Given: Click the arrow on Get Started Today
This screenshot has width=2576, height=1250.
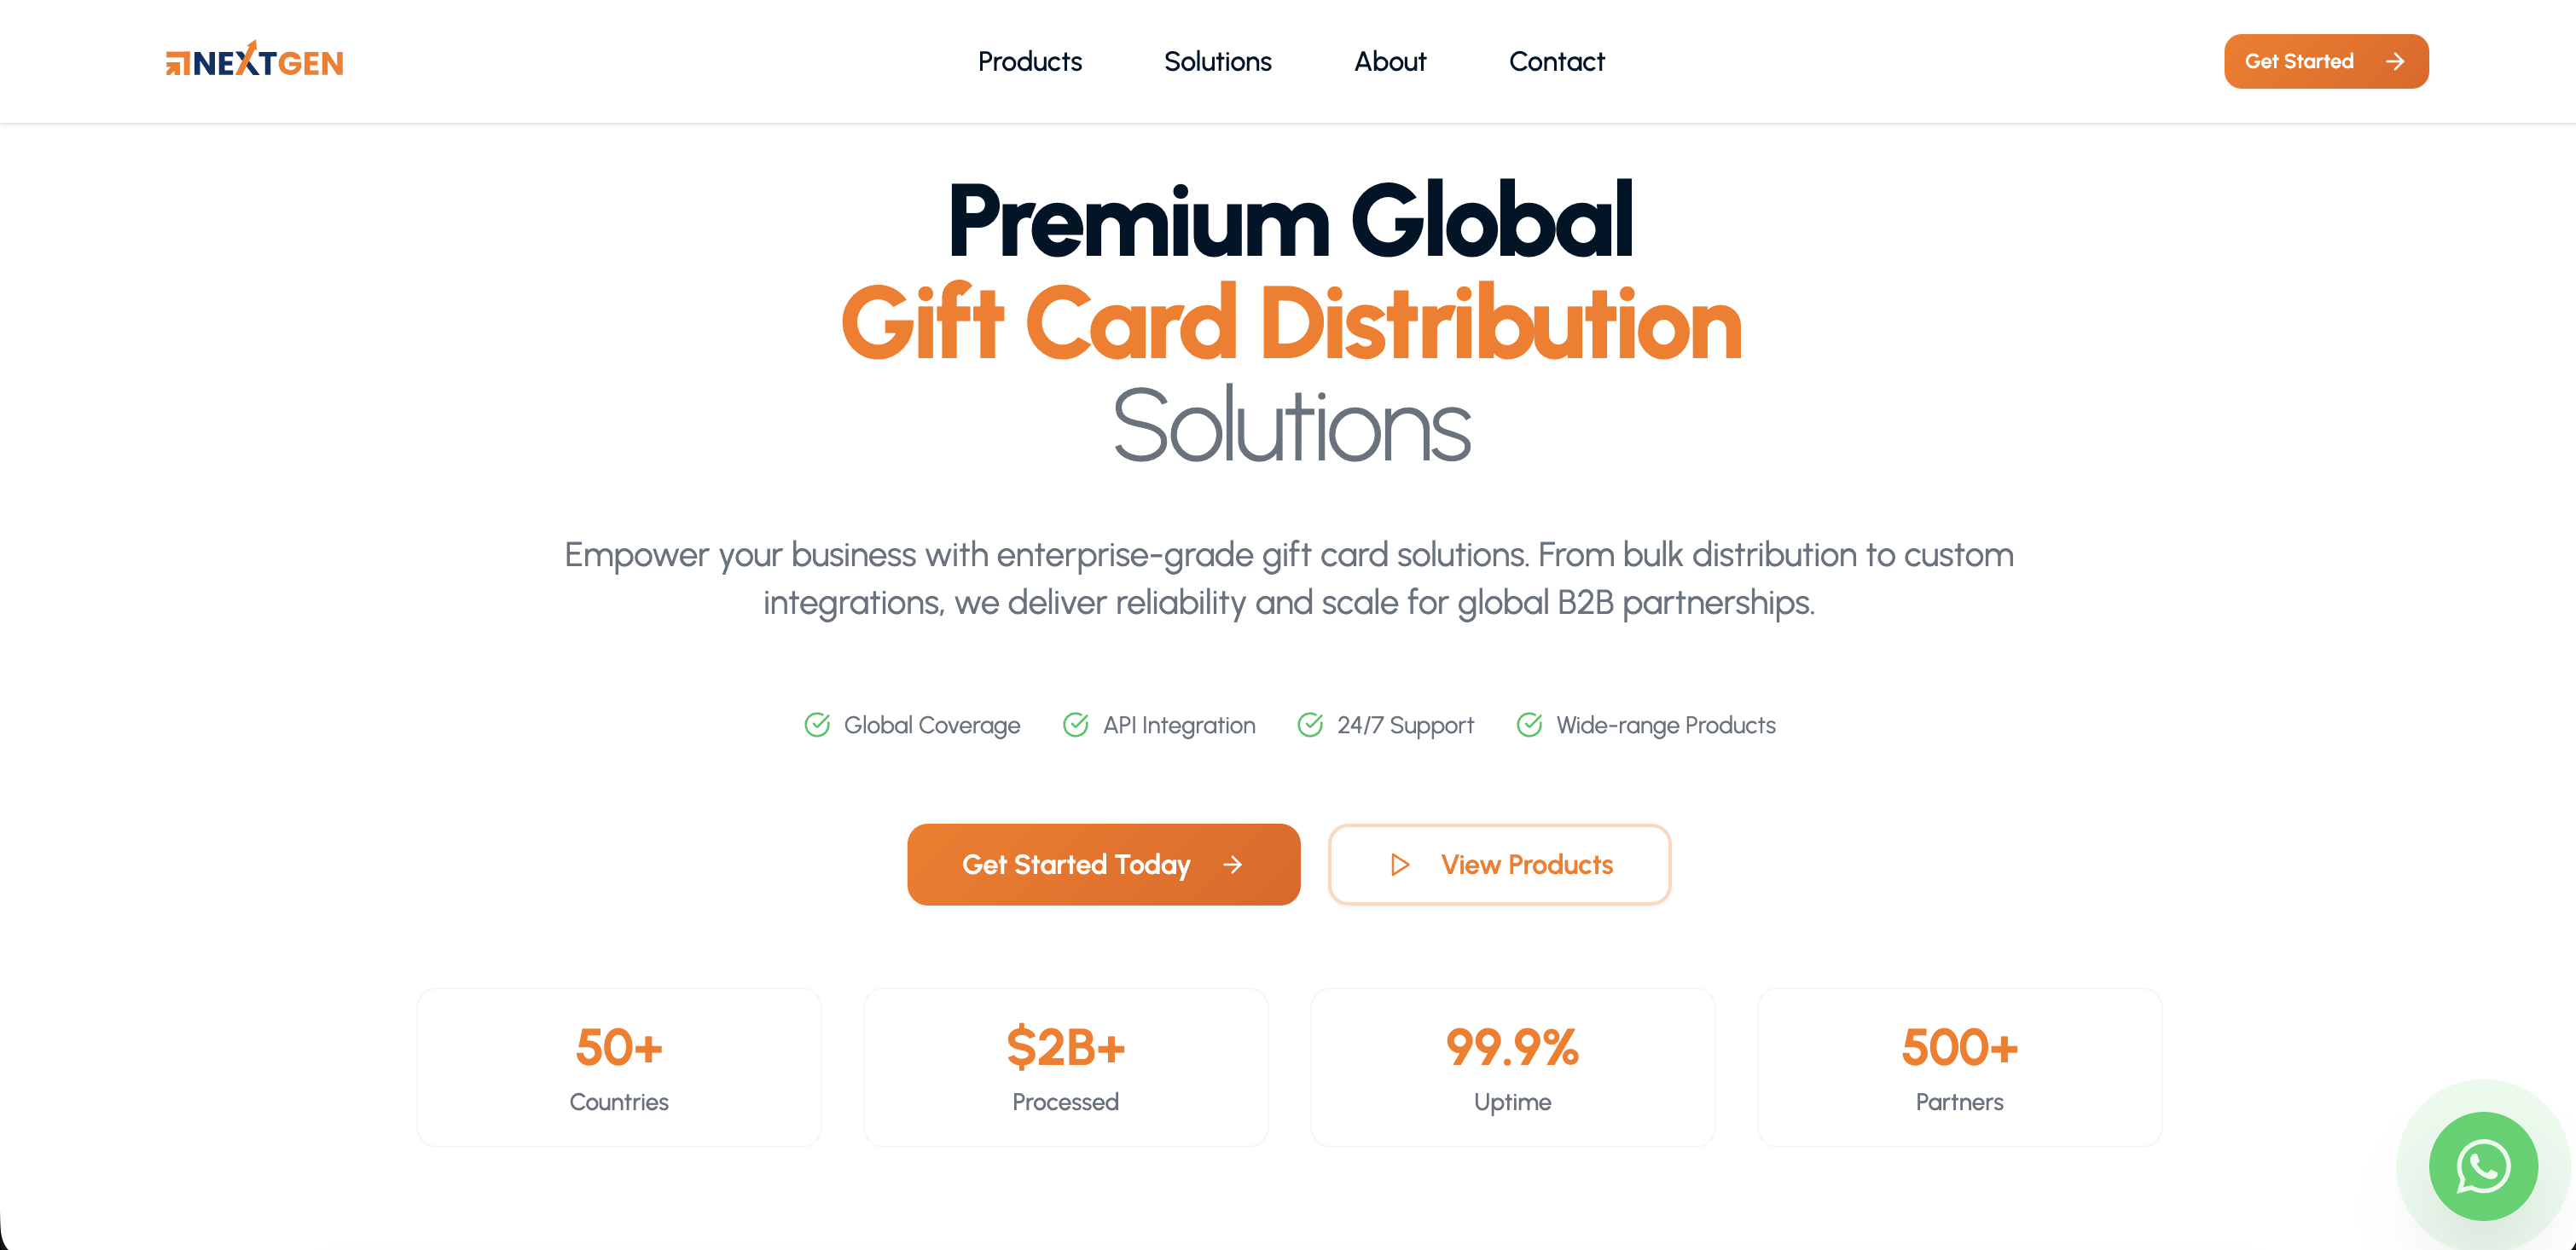Looking at the screenshot, I should tap(1233, 865).
